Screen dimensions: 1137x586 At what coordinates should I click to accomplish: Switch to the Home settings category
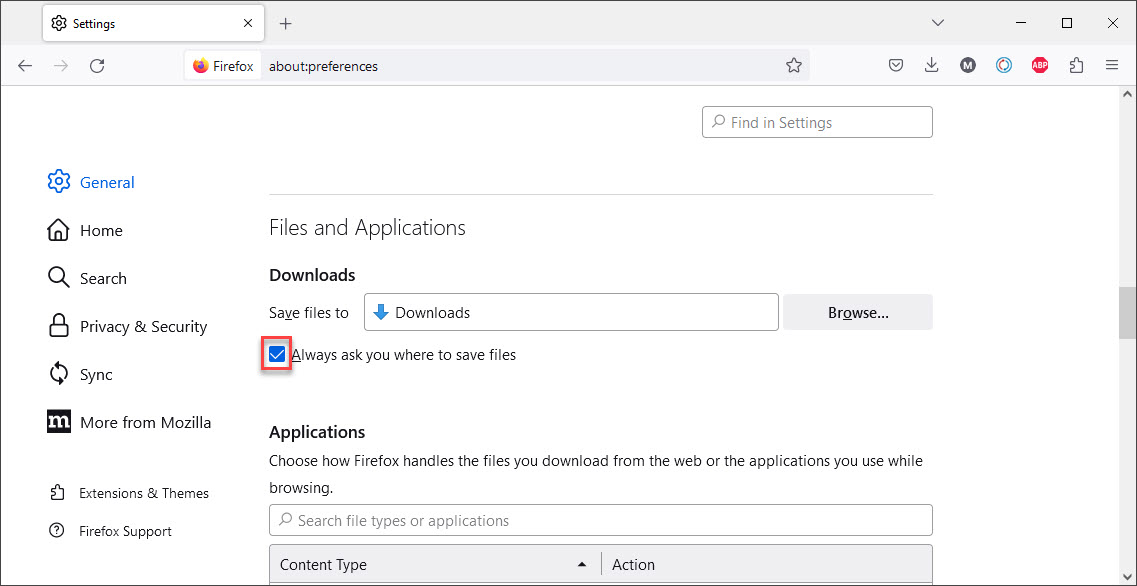pos(101,231)
